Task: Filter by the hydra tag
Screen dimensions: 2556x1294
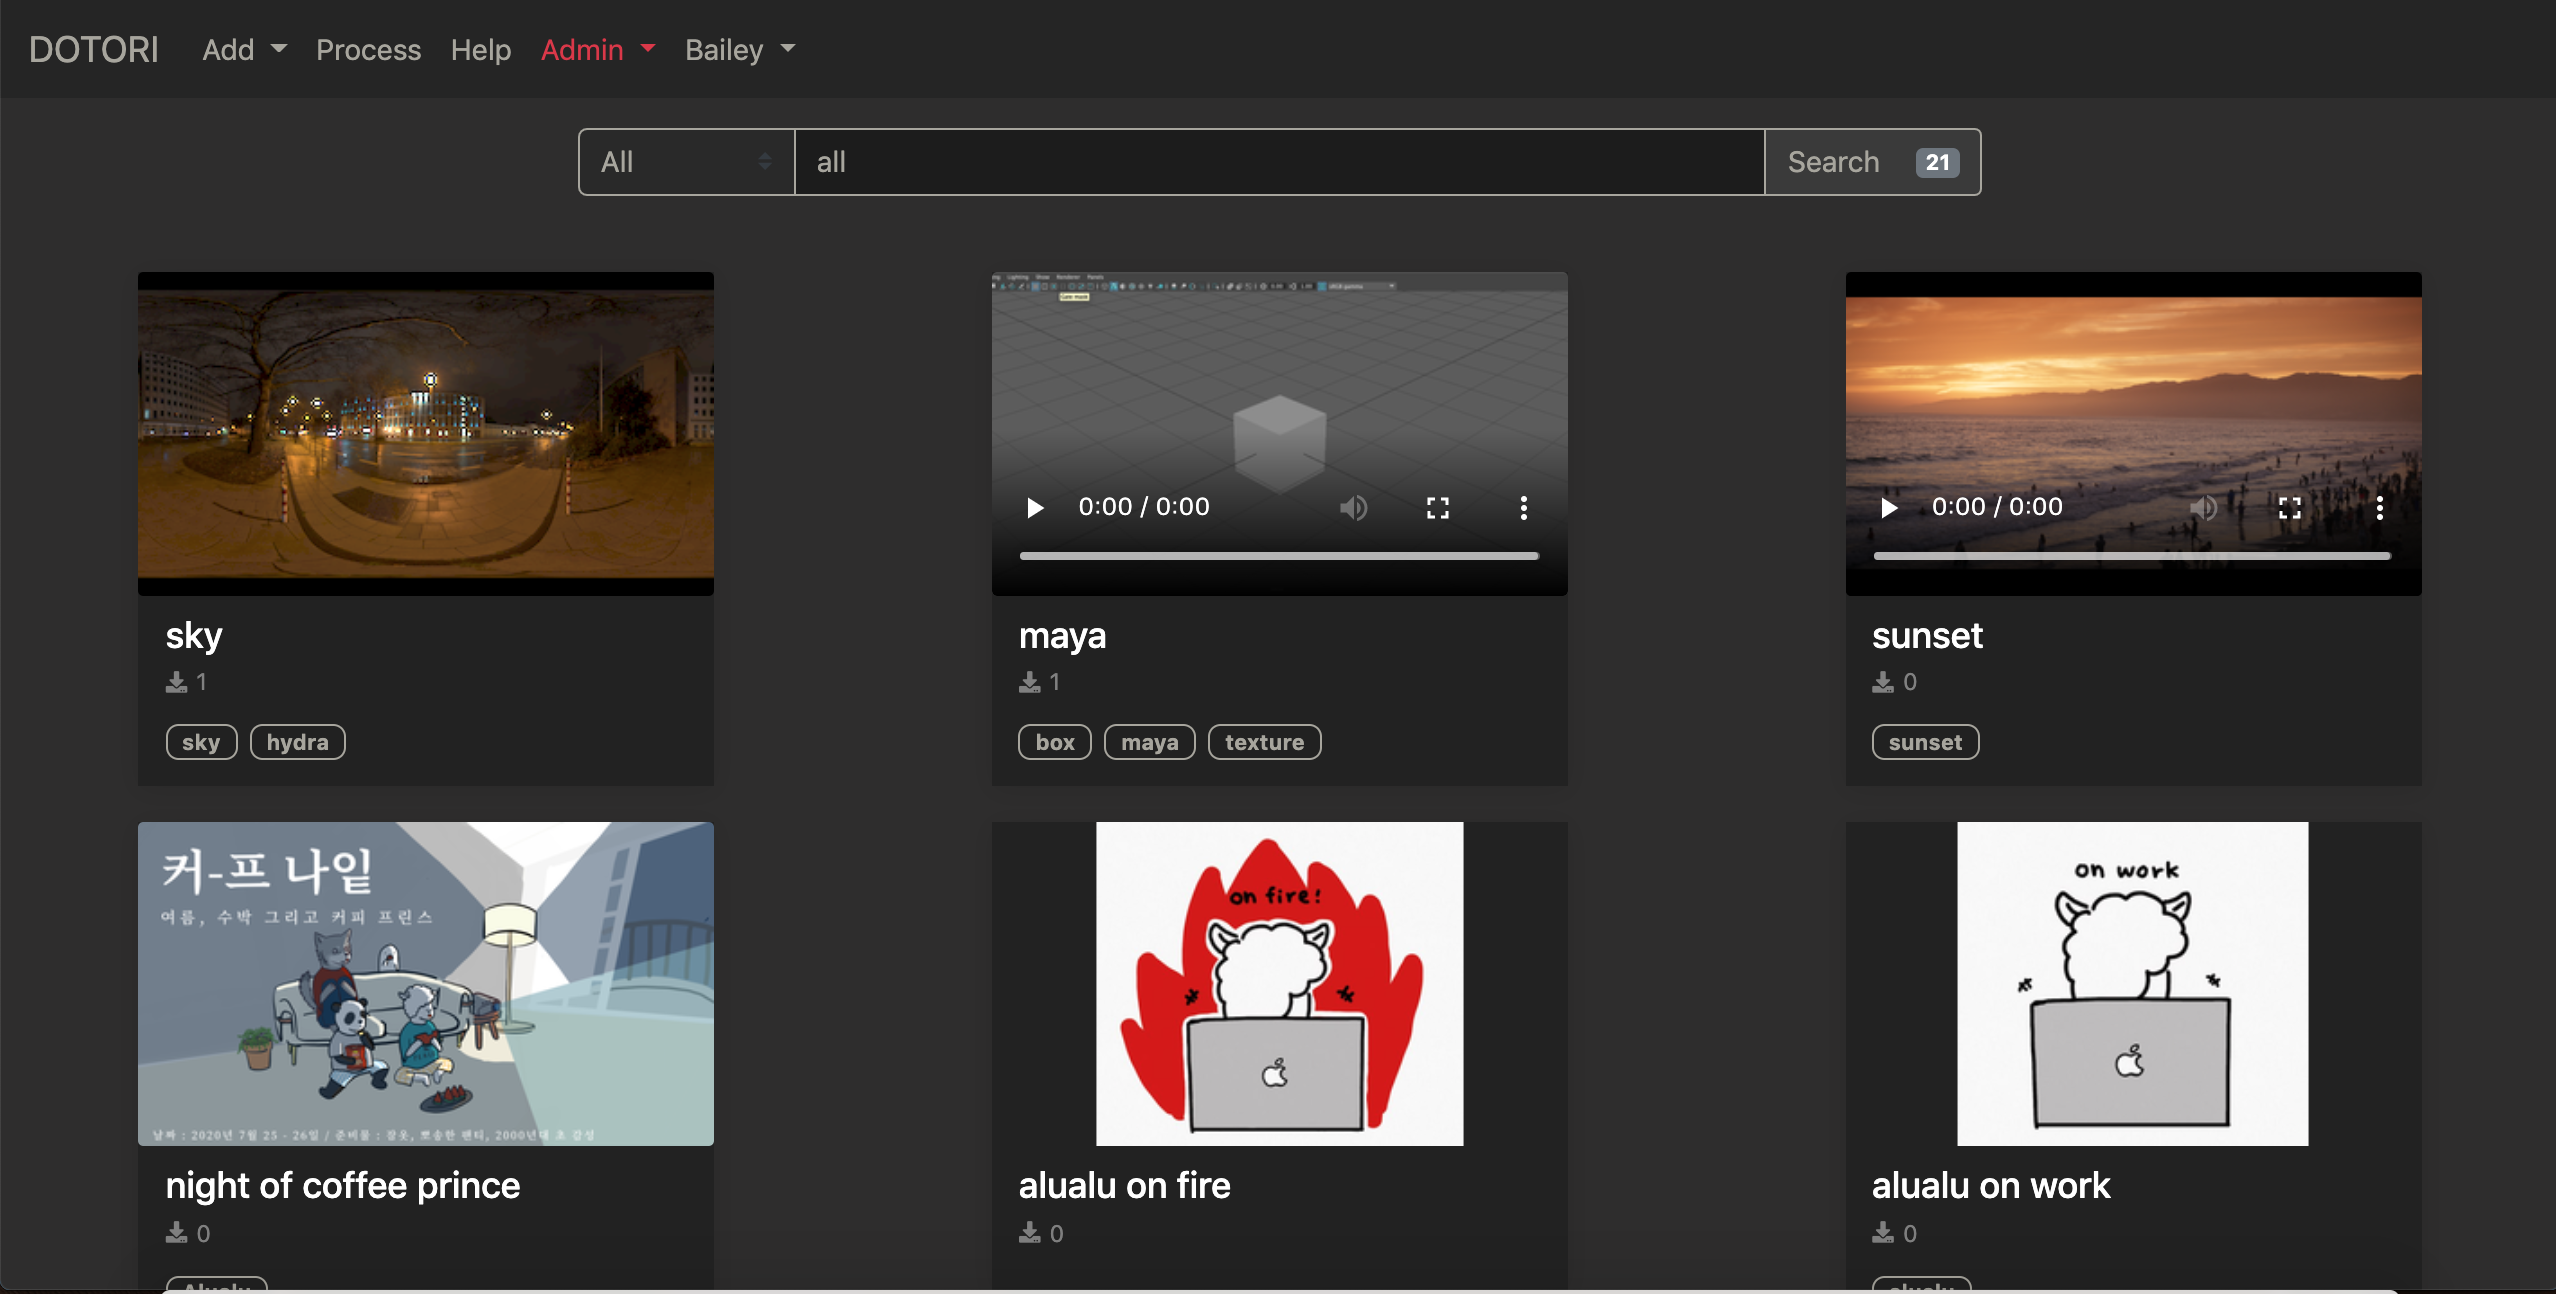Action: tap(297, 742)
